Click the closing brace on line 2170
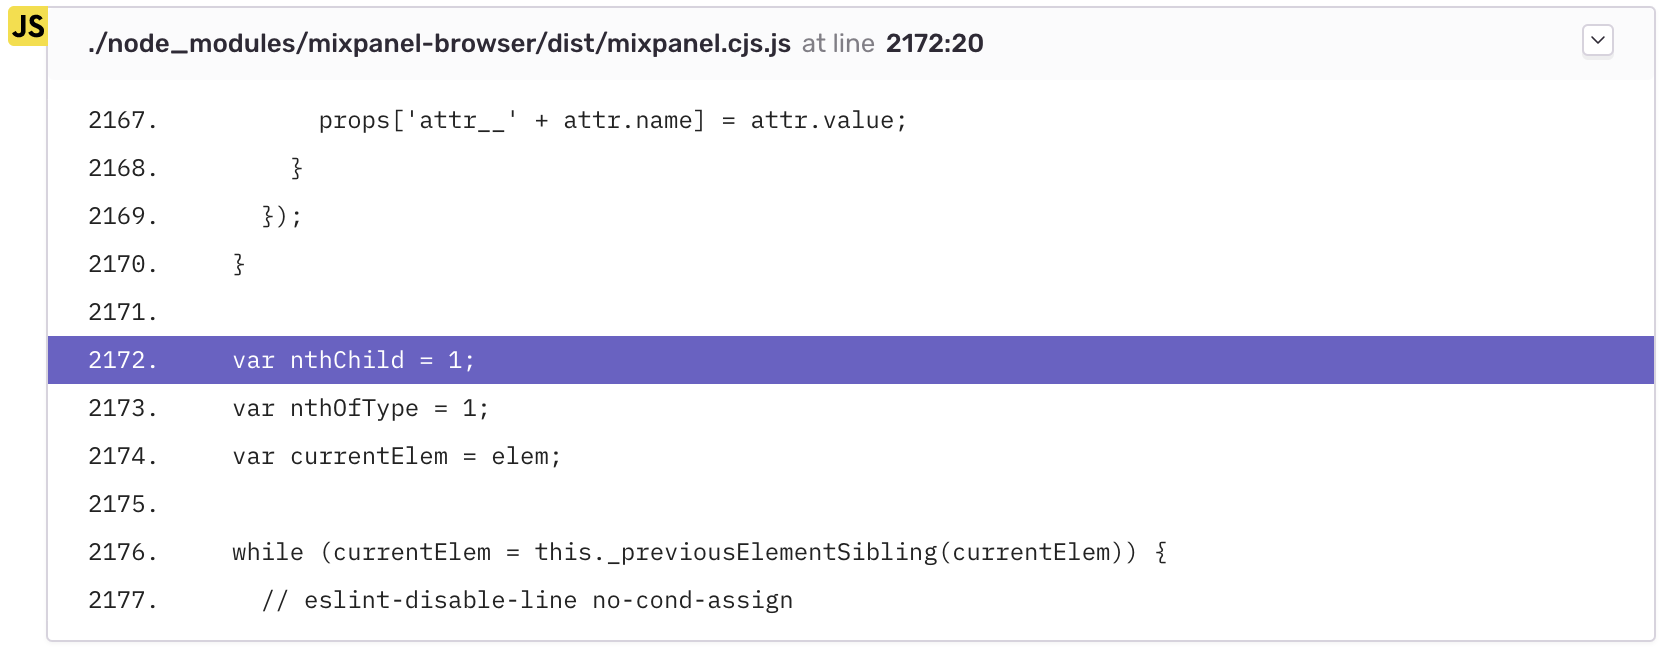The image size is (1670, 648). (x=236, y=264)
